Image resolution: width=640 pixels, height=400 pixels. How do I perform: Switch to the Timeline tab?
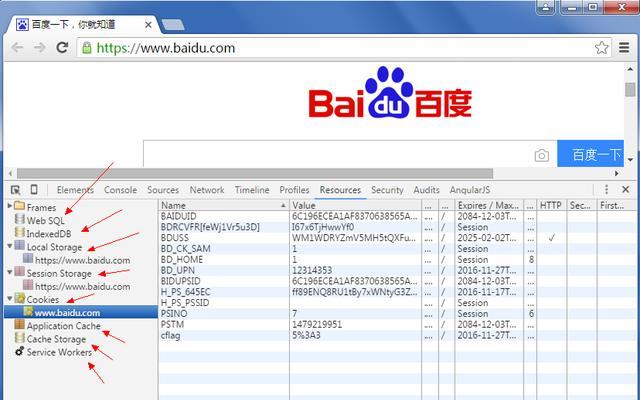(252, 190)
